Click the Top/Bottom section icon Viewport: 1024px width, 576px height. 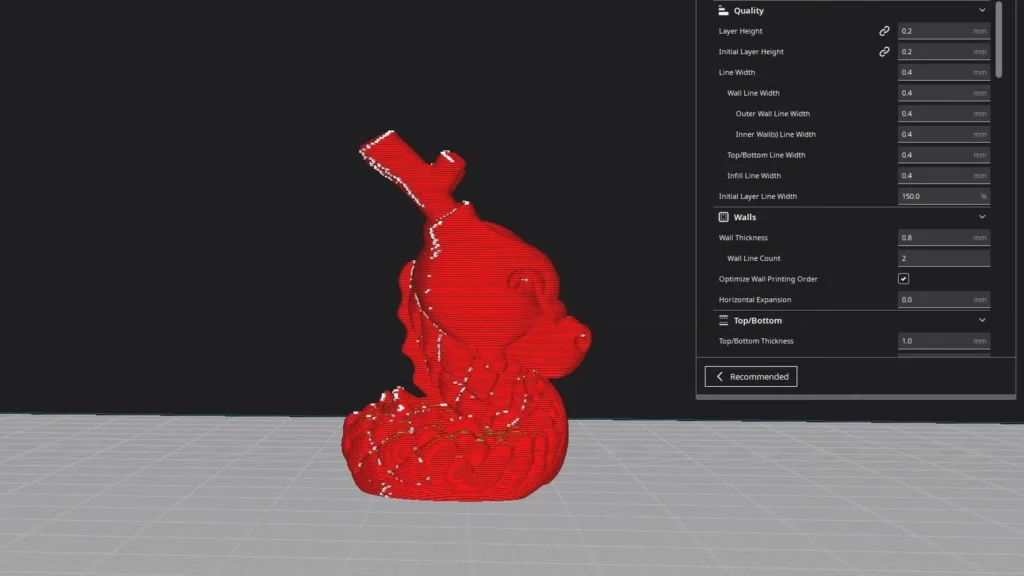click(723, 320)
